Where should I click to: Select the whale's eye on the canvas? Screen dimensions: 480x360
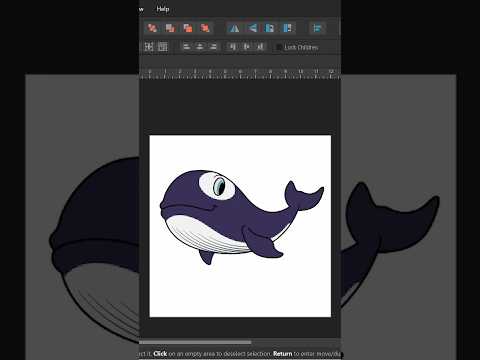(218, 185)
